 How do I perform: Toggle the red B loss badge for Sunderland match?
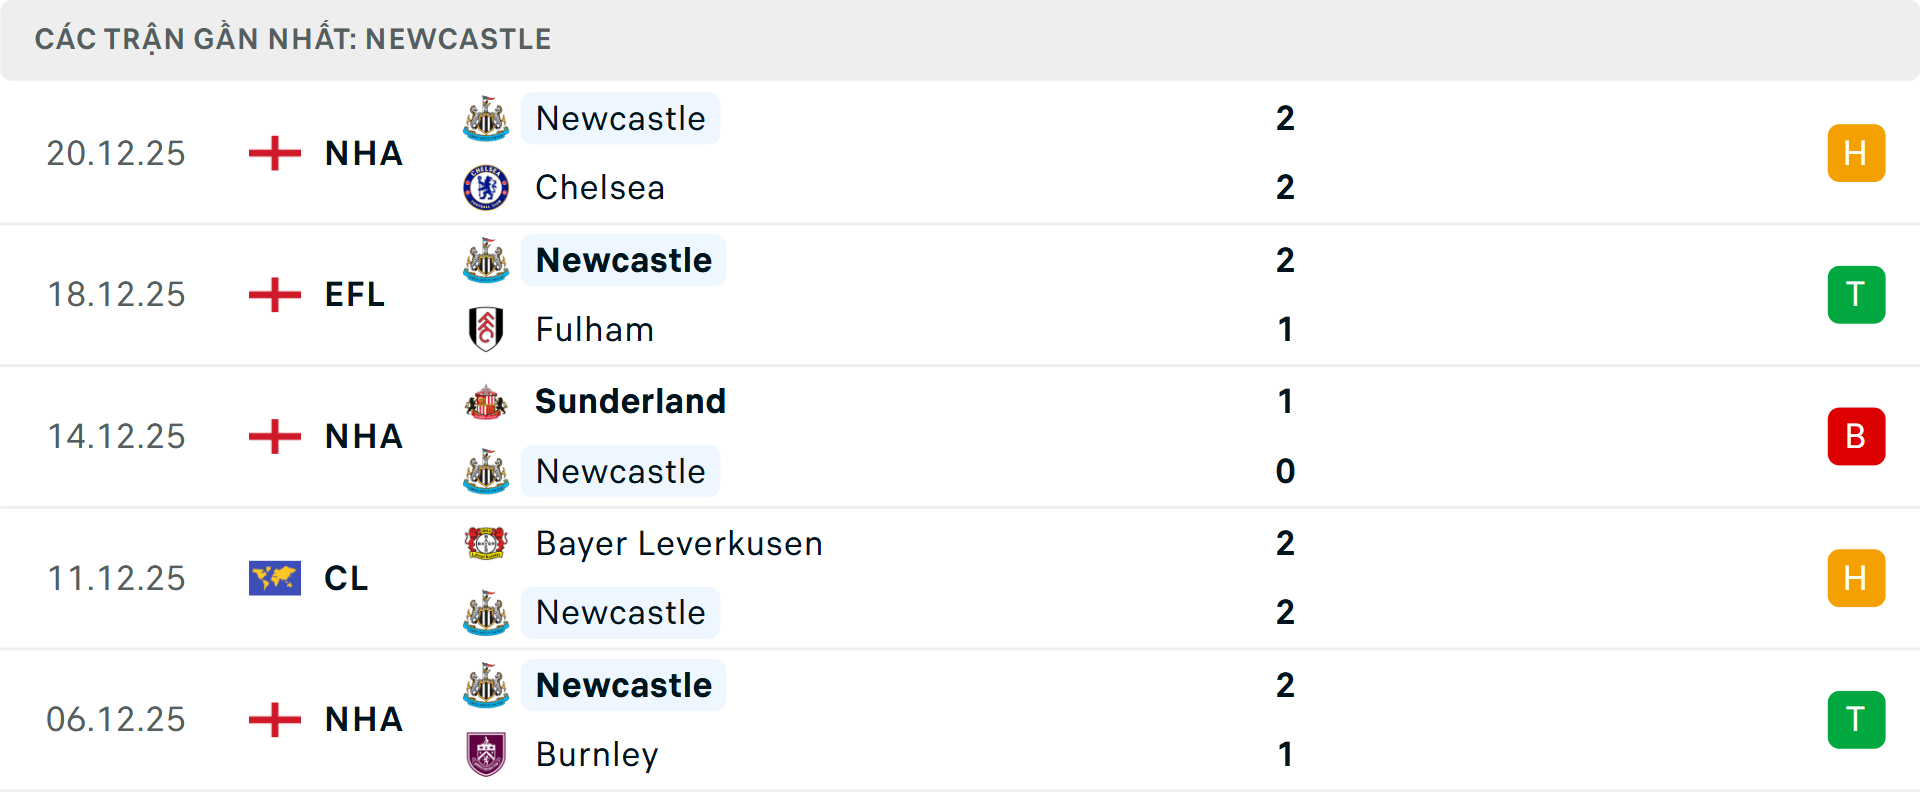1856,436
